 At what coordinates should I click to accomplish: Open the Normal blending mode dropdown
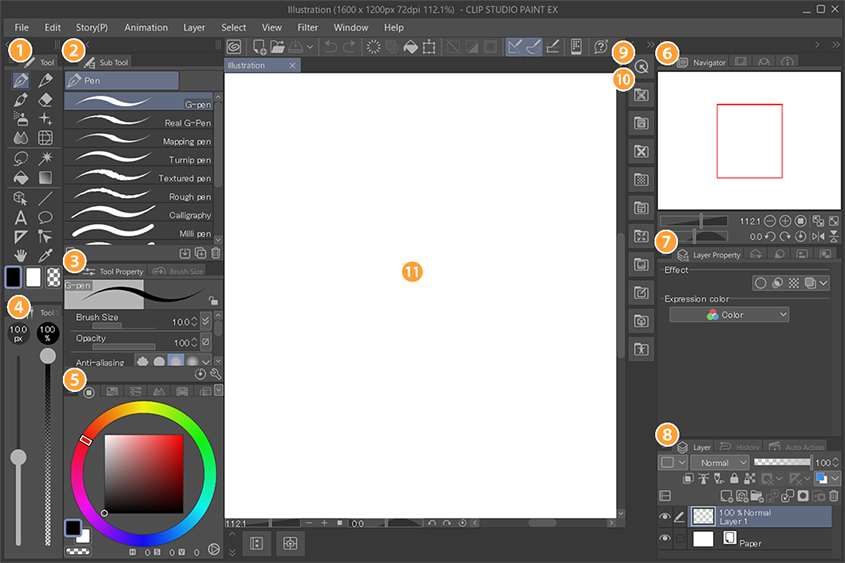pos(719,463)
